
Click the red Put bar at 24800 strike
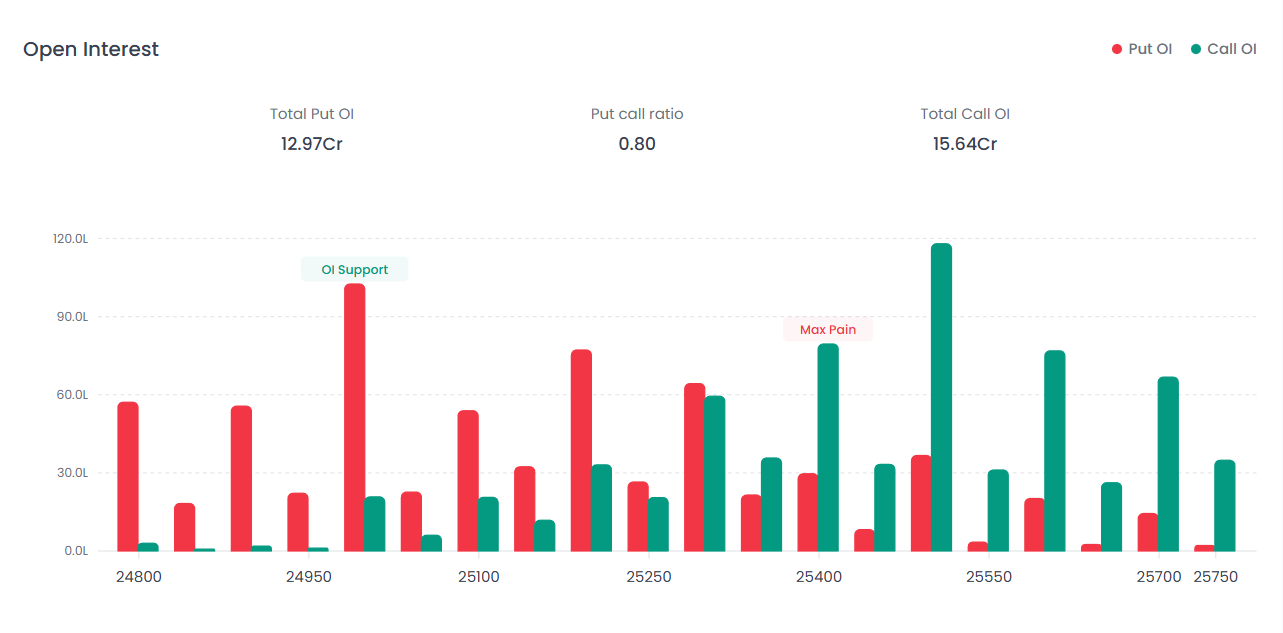point(128,476)
